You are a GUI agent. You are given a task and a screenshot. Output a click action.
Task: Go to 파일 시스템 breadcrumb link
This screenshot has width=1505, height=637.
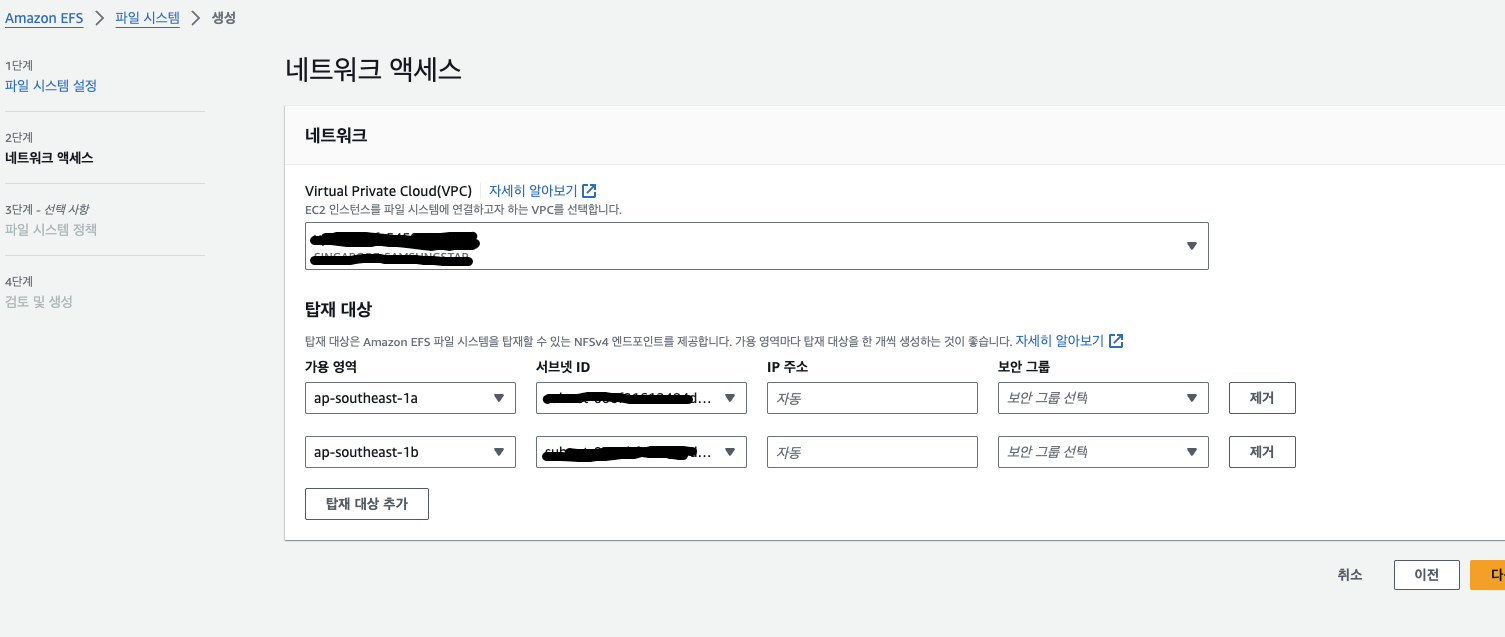[x=147, y=18]
